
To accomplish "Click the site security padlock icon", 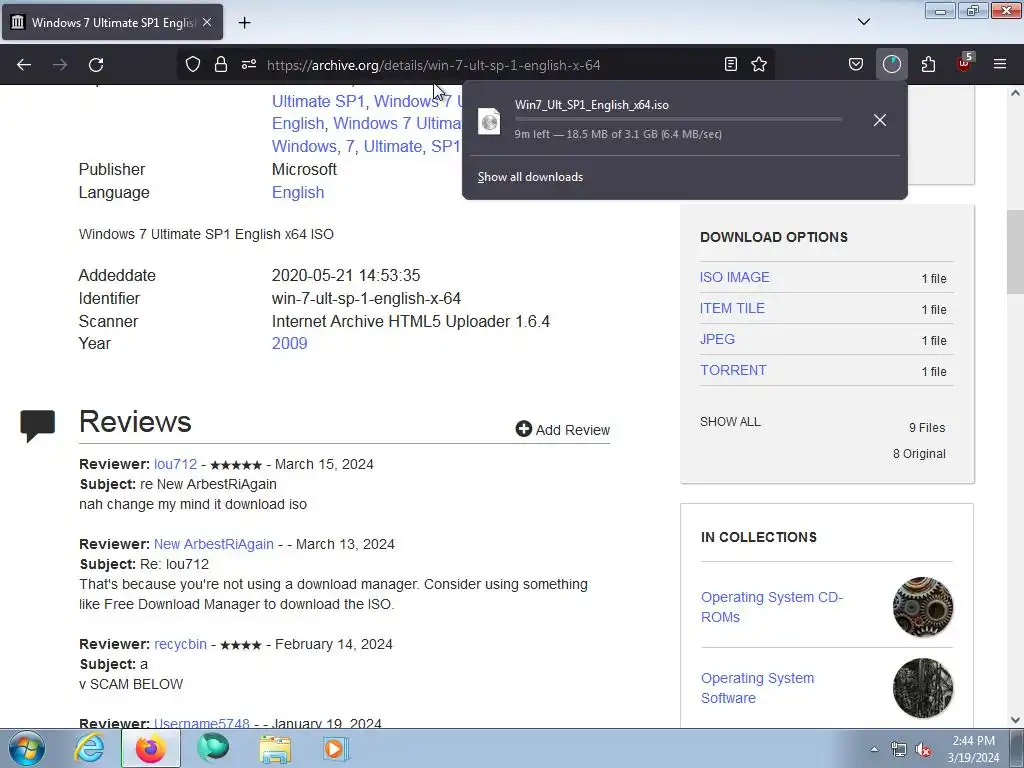I will (x=221, y=64).
